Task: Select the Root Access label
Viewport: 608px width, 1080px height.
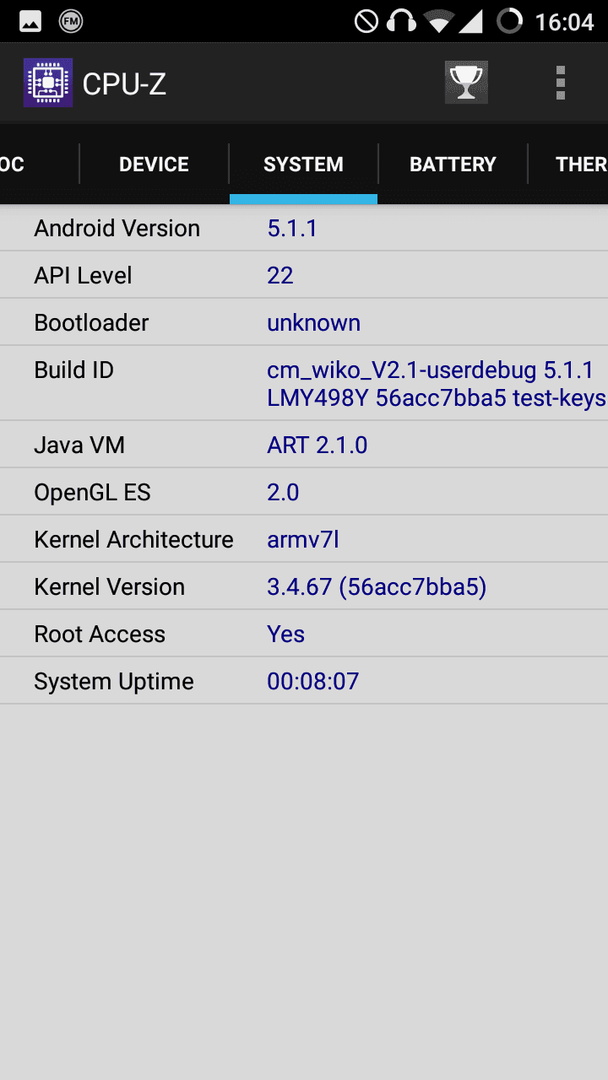Action: (100, 634)
